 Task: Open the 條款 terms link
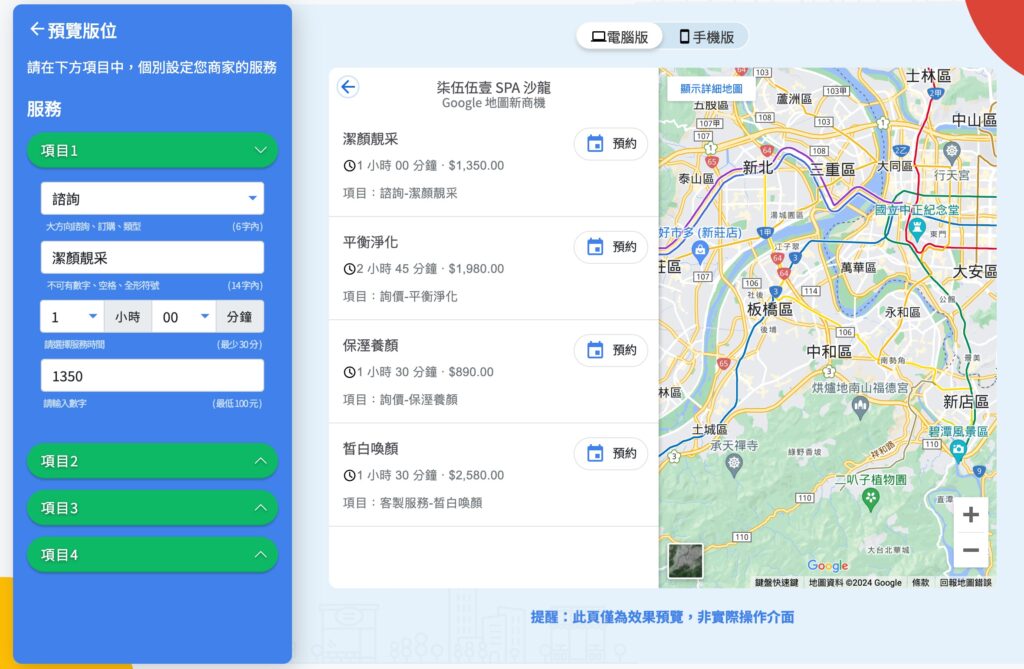[x=920, y=582]
